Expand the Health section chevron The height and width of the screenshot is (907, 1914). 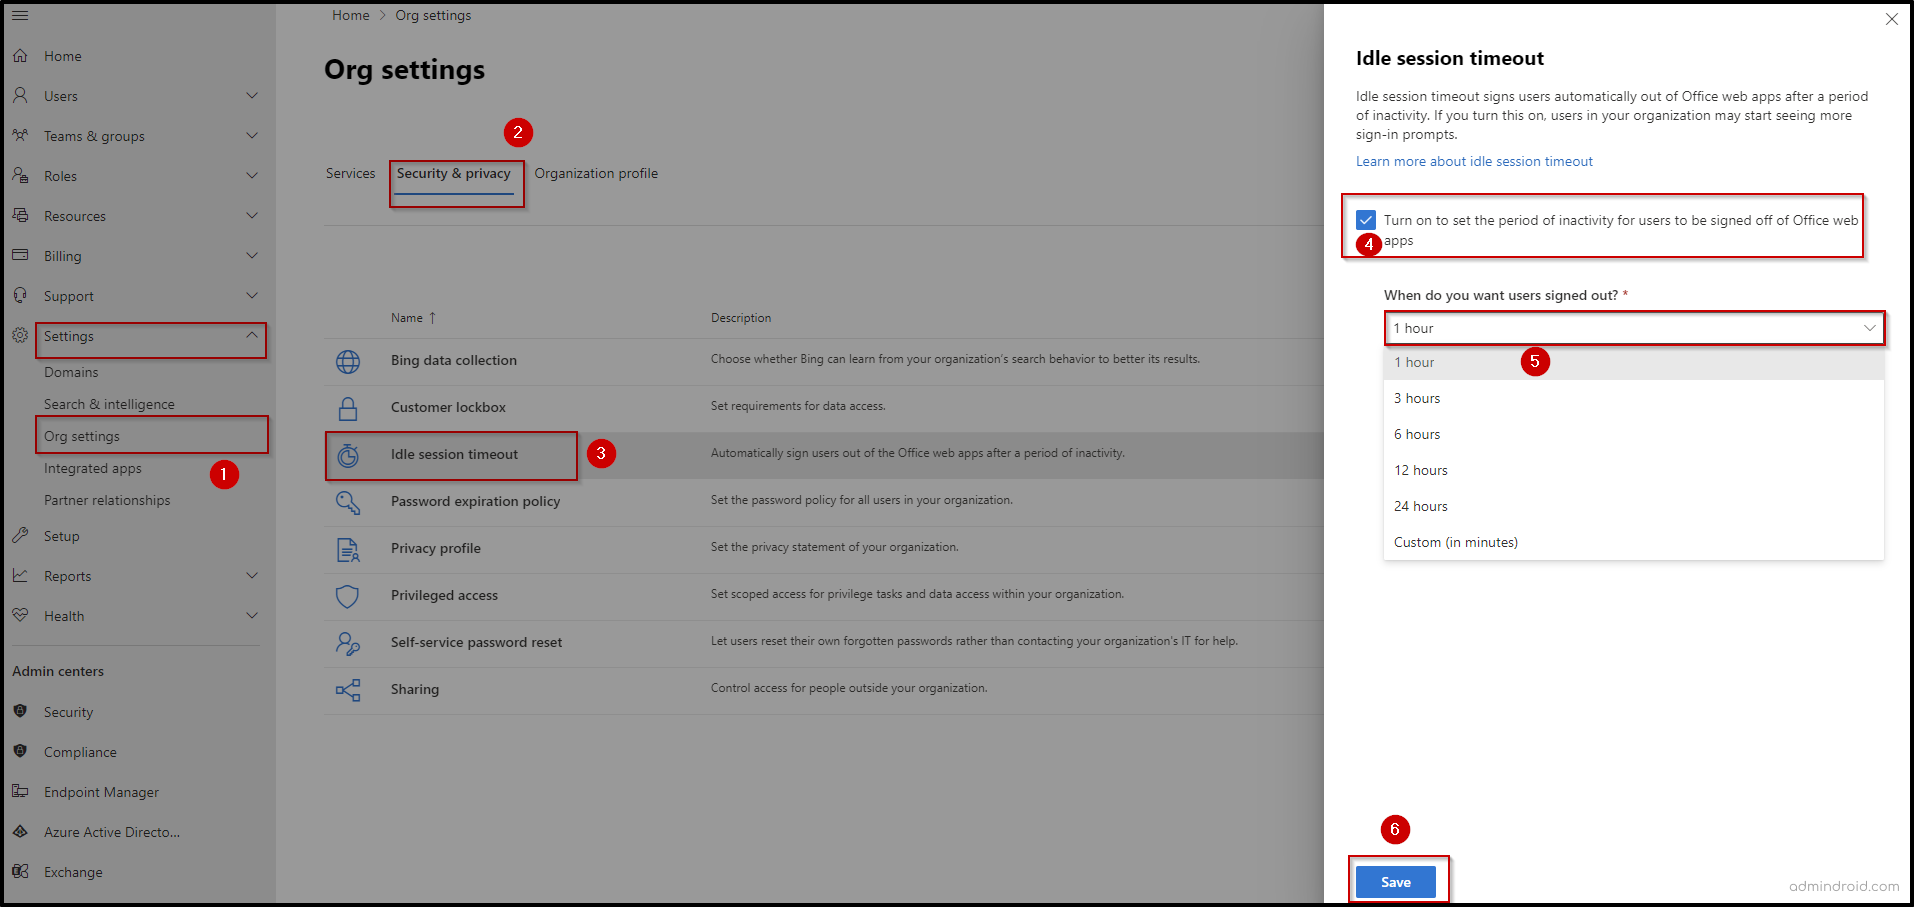252,616
